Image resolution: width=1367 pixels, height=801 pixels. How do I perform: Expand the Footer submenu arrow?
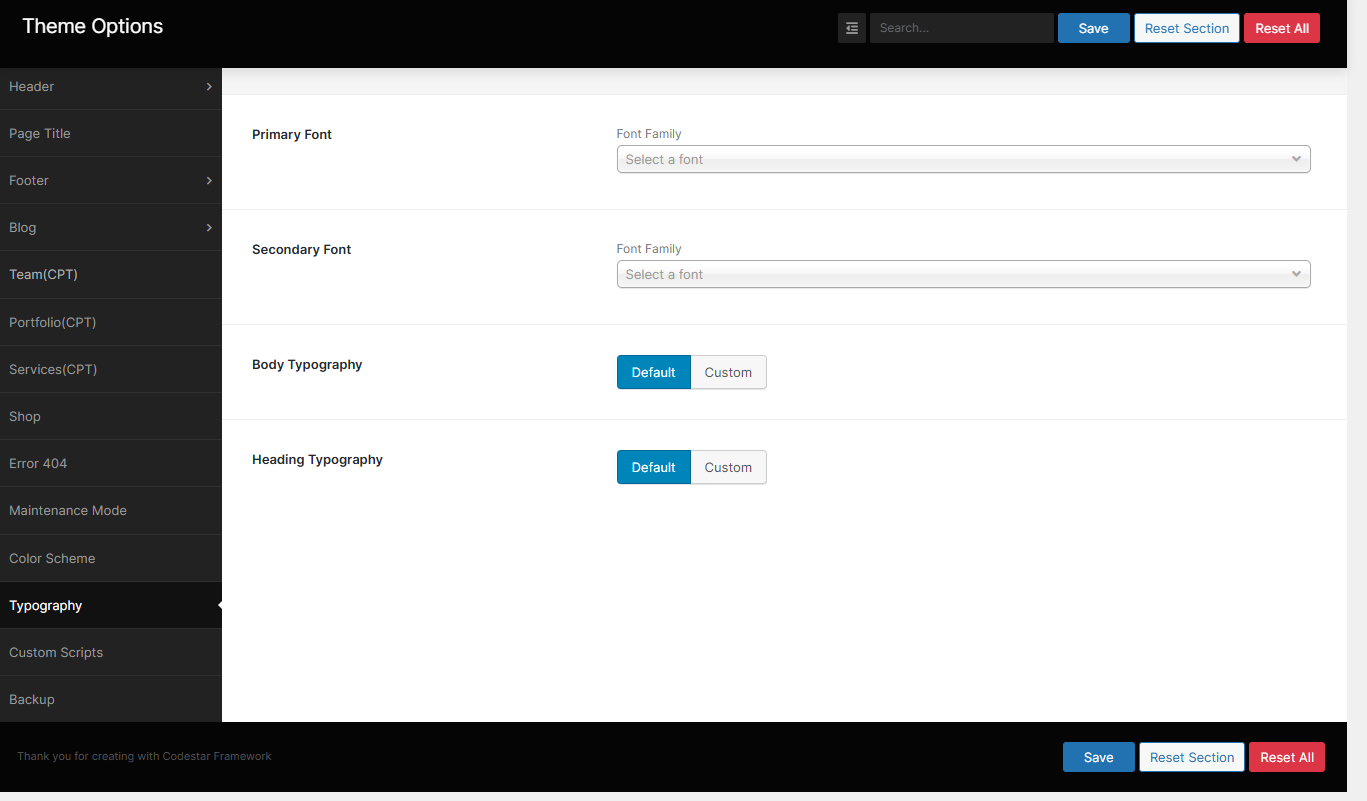click(209, 181)
